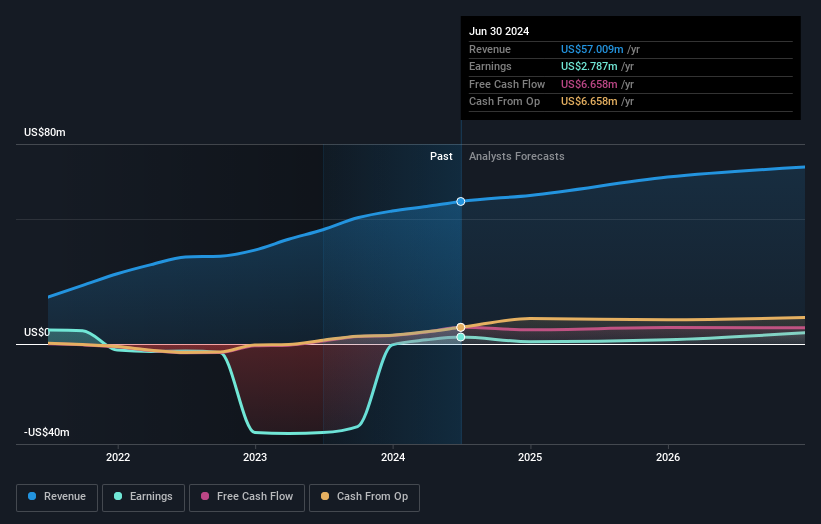821x524 pixels.
Task: Click the Earnings row label in tooltip
Action: click(x=490, y=66)
